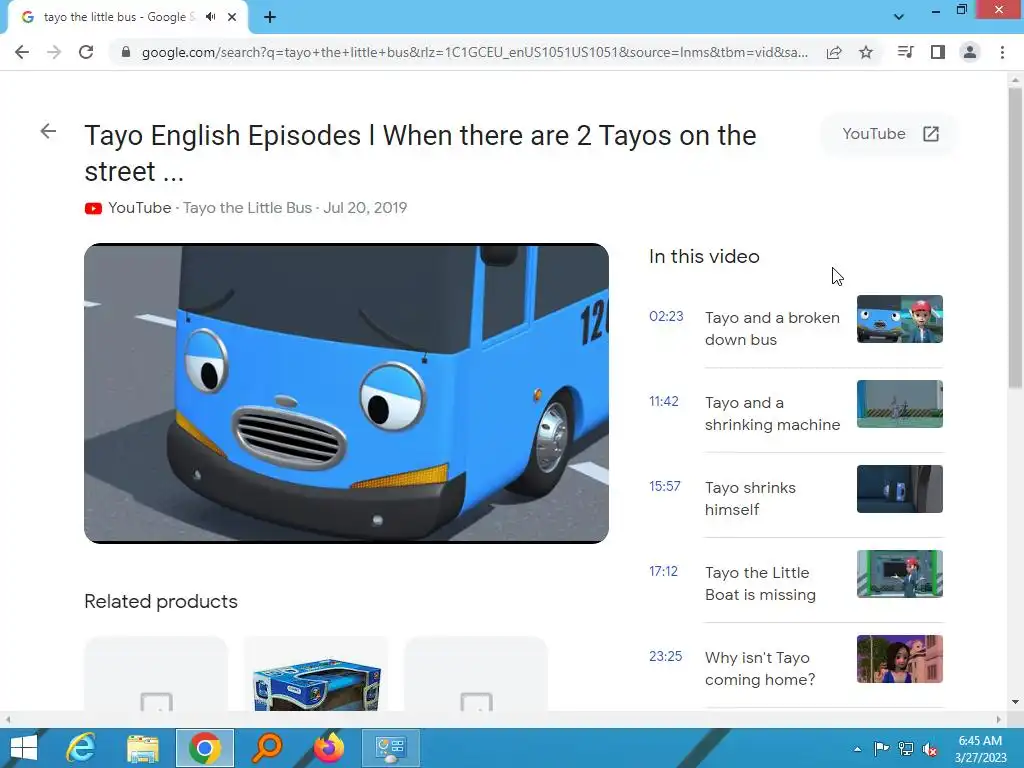Open the blue toy box related product
Viewport: 1024px width, 768px height.
tap(316, 673)
